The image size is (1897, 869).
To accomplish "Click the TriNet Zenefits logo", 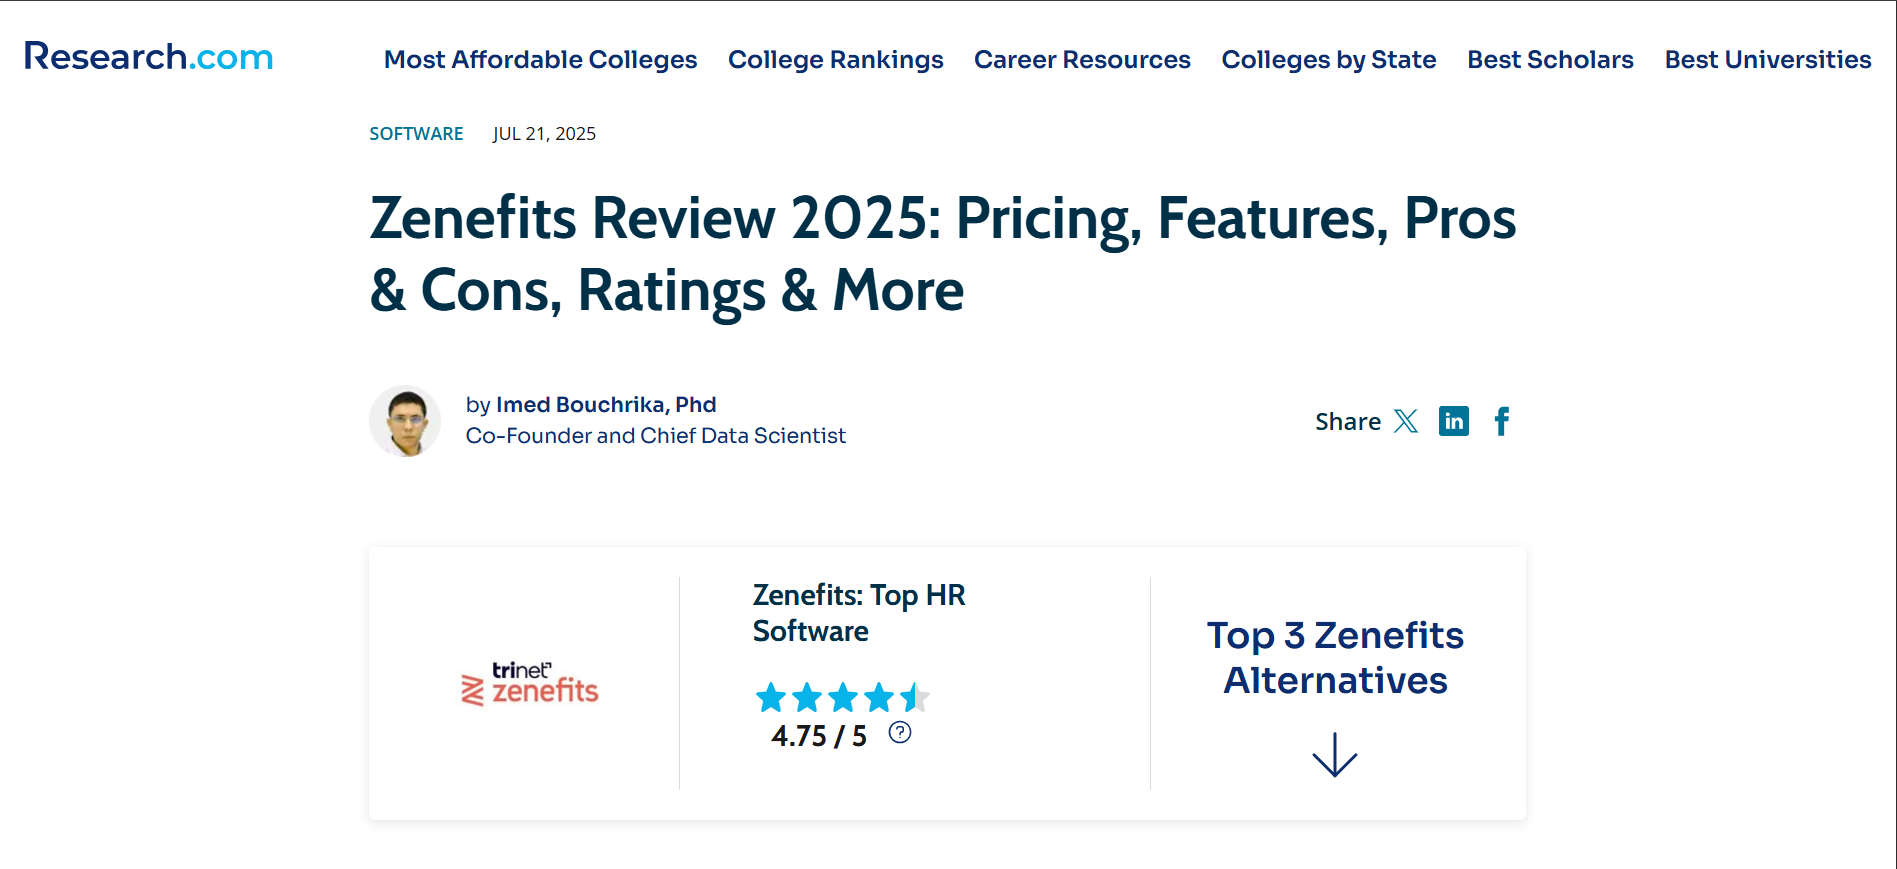I will pos(529,684).
